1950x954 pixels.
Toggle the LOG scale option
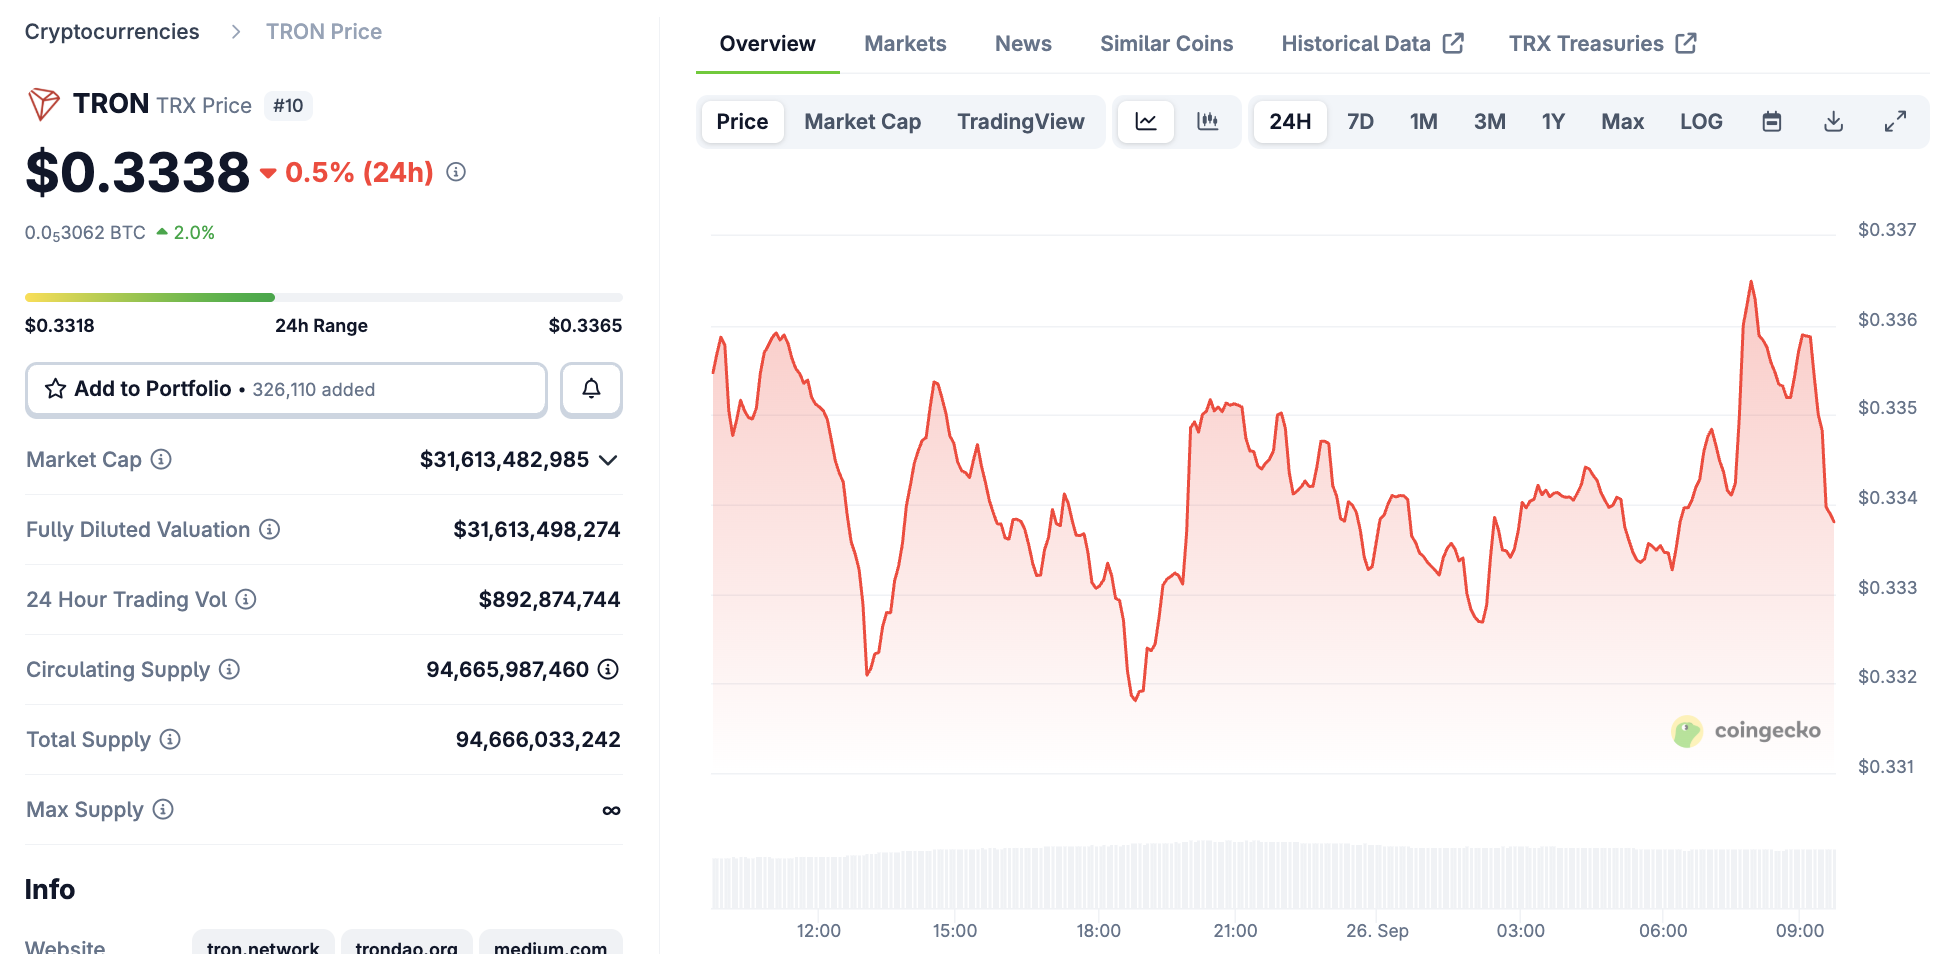point(1701,122)
